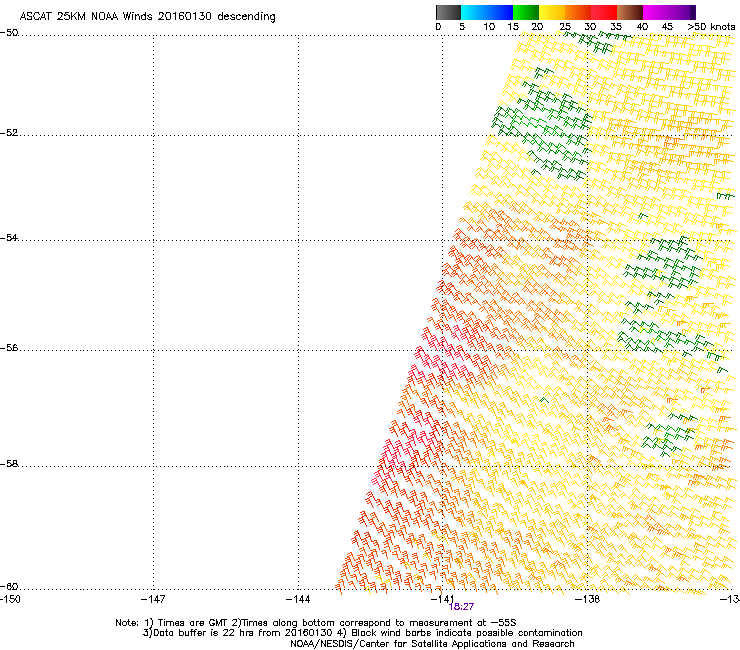Click the -141 longitude axis label

pos(443,599)
